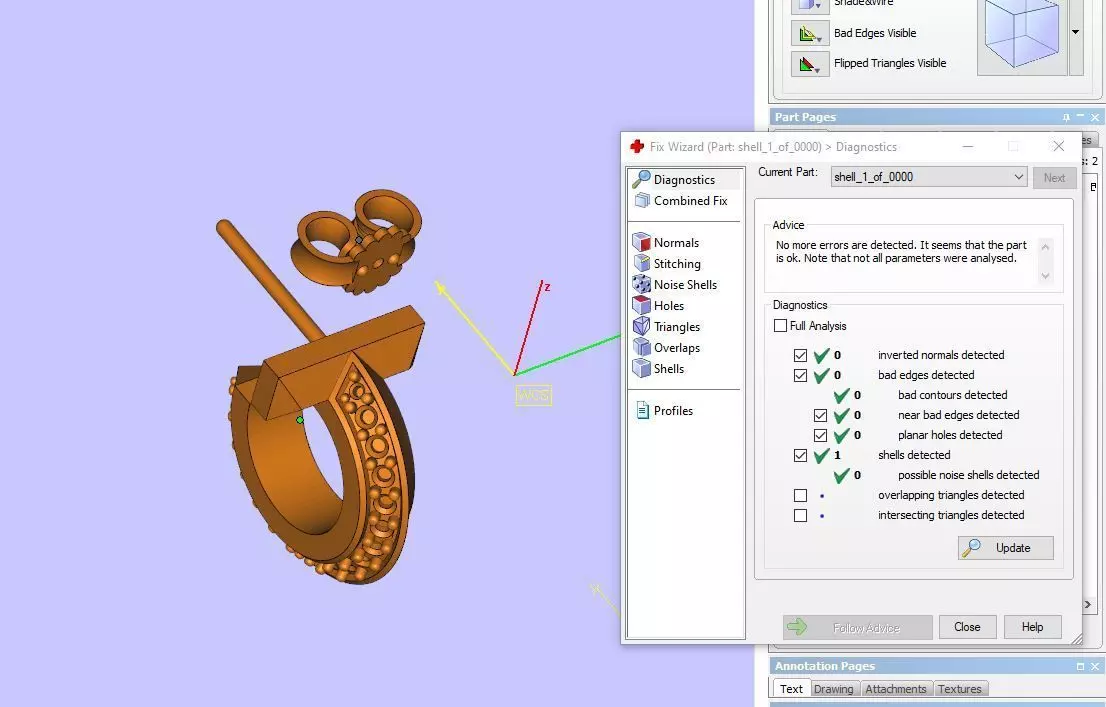Toggle Bad Edges Visible icon
The image size is (1106, 707).
[x=809, y=33]
